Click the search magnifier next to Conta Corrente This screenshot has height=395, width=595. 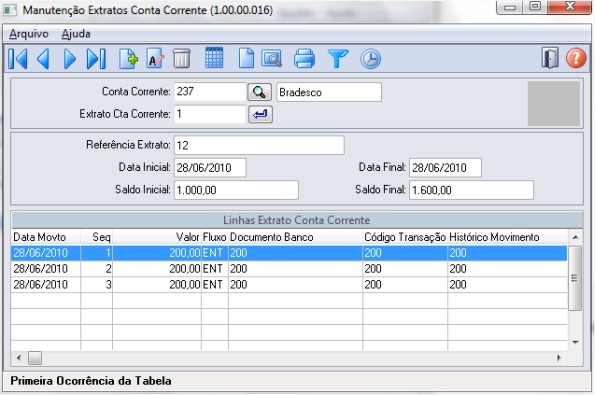click(x=260, y=92)
